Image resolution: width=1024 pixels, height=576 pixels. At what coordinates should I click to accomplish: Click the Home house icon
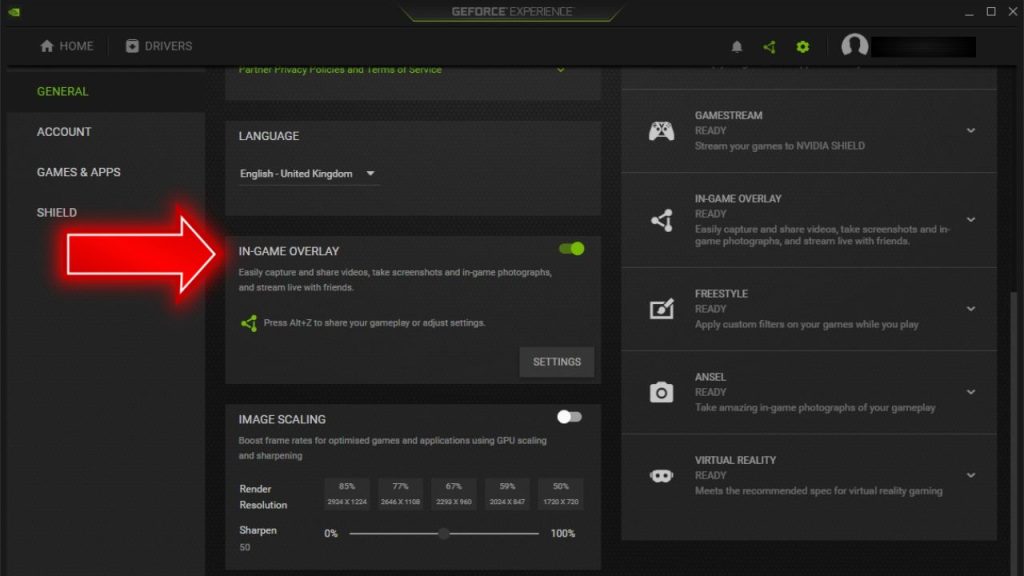[46, 46]
